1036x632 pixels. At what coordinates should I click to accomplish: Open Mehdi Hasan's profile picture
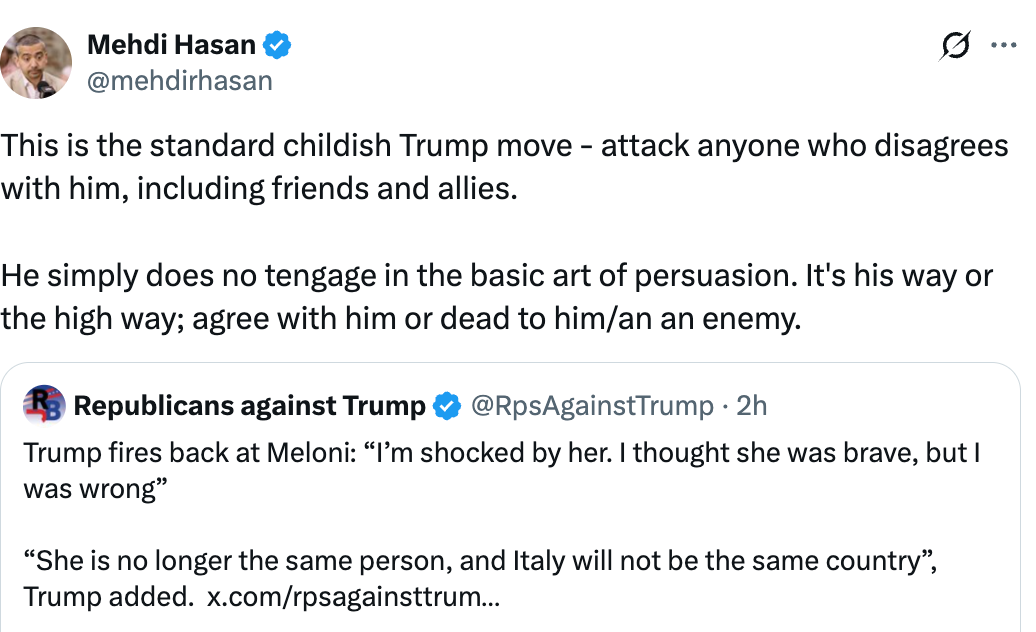(x=37, y=62)
